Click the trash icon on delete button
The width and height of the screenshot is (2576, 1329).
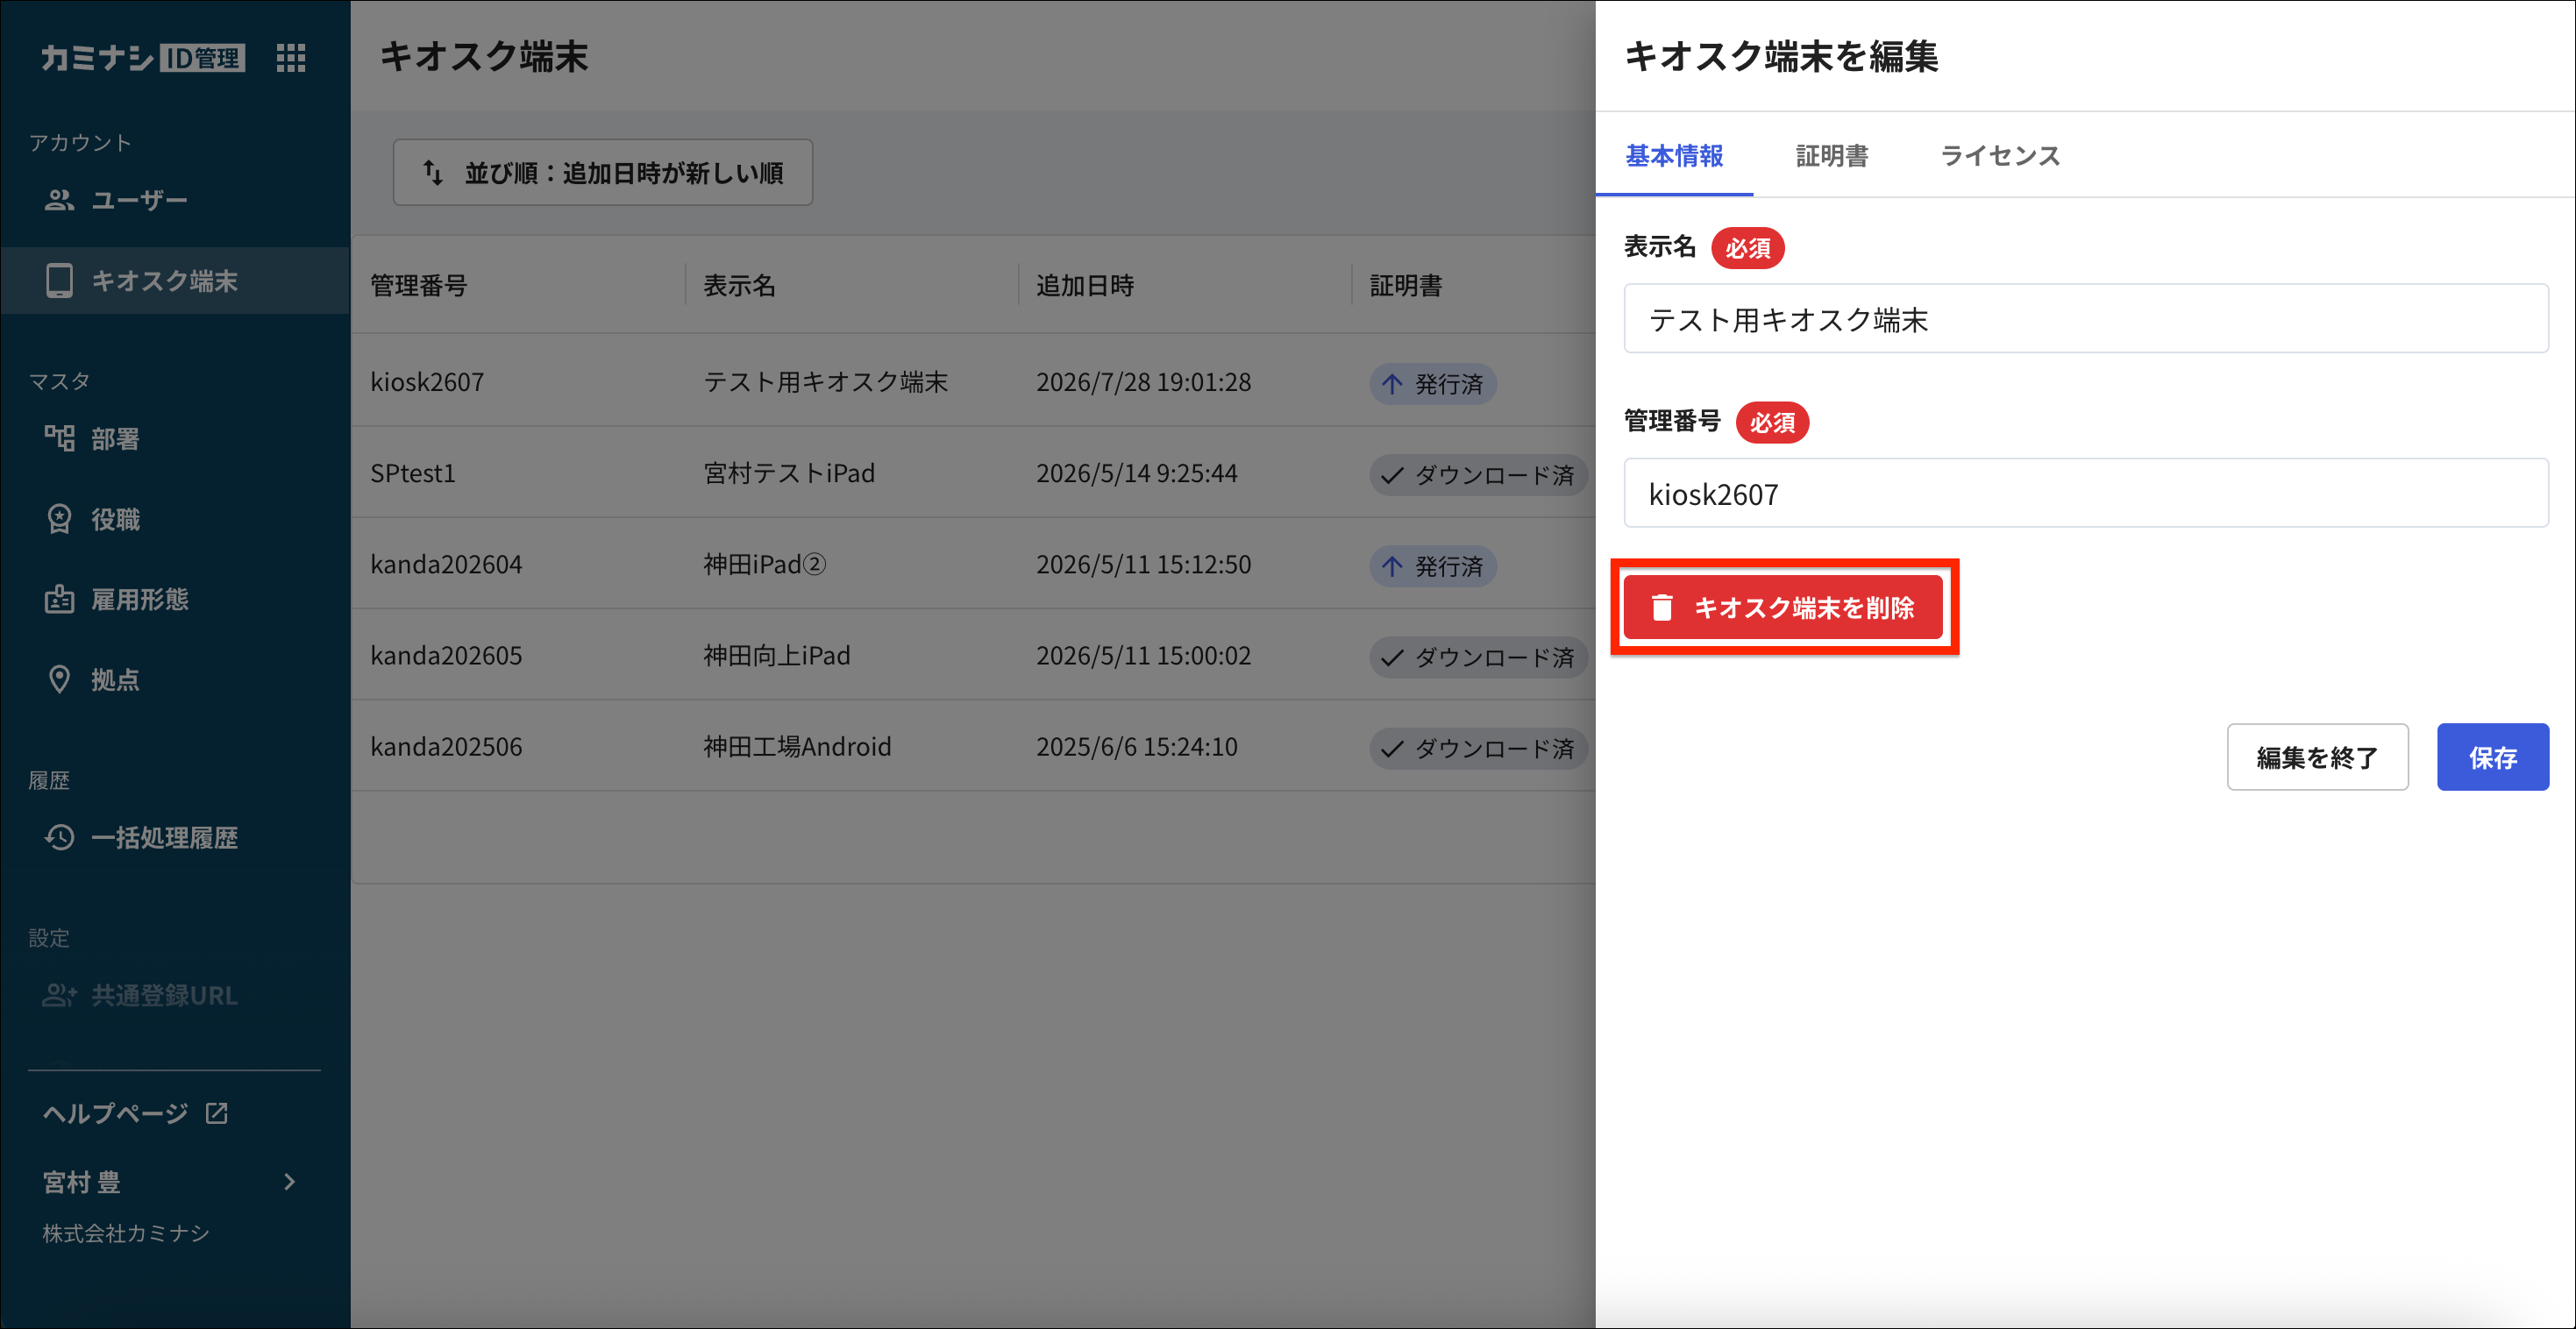pyautogui.click(x=1661, y=607)
